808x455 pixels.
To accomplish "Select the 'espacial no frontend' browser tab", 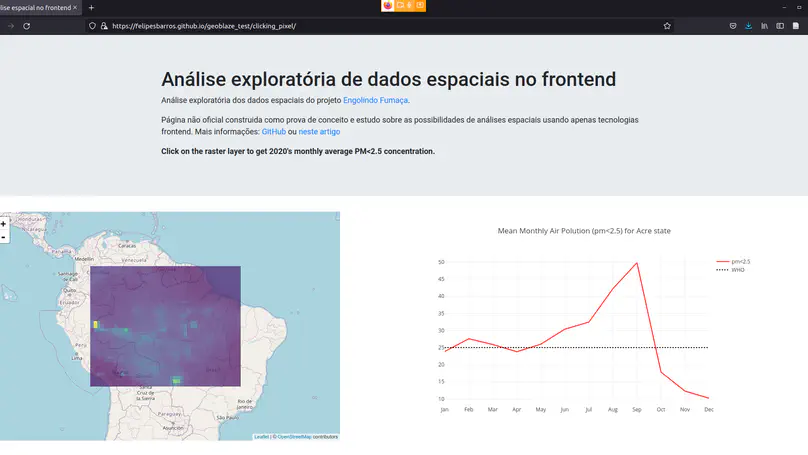I will tap(39, 8).
